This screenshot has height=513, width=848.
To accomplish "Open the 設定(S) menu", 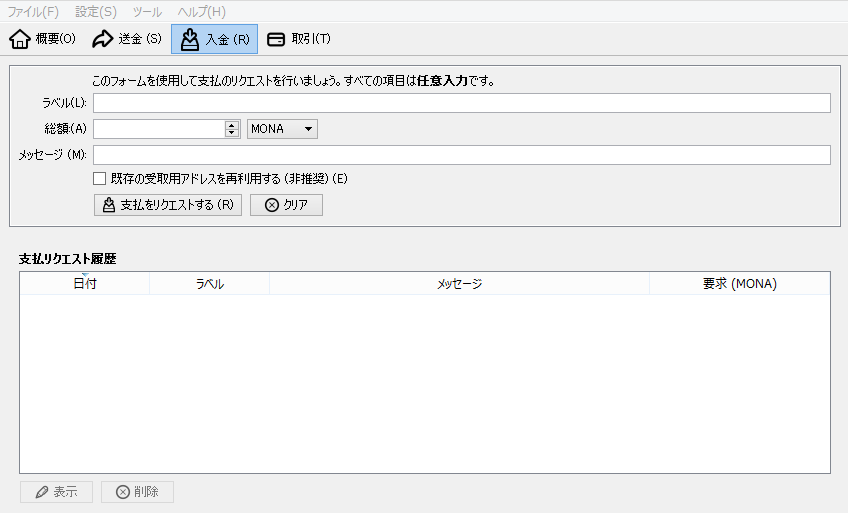I will [x=96, y=11].
